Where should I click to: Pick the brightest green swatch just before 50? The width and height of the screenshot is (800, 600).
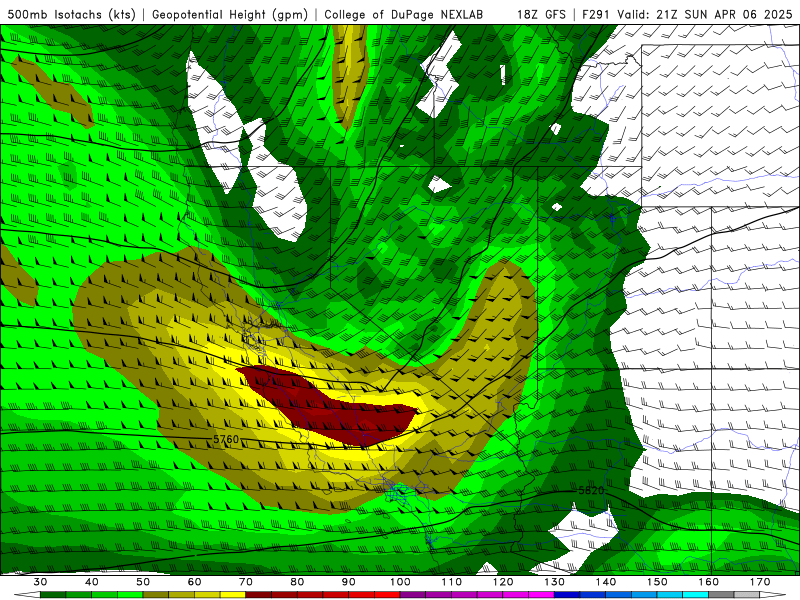pyautogui.click(x=130, y=595)
